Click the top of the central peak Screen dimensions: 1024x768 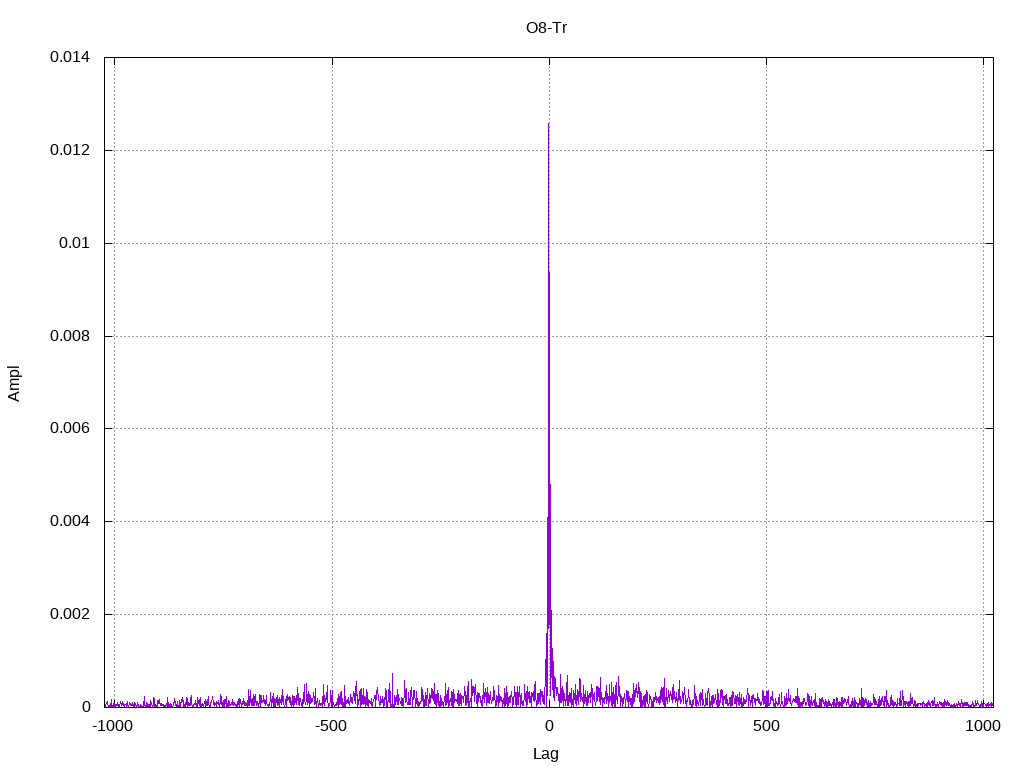pyautogui.click(x=549, y=123)
